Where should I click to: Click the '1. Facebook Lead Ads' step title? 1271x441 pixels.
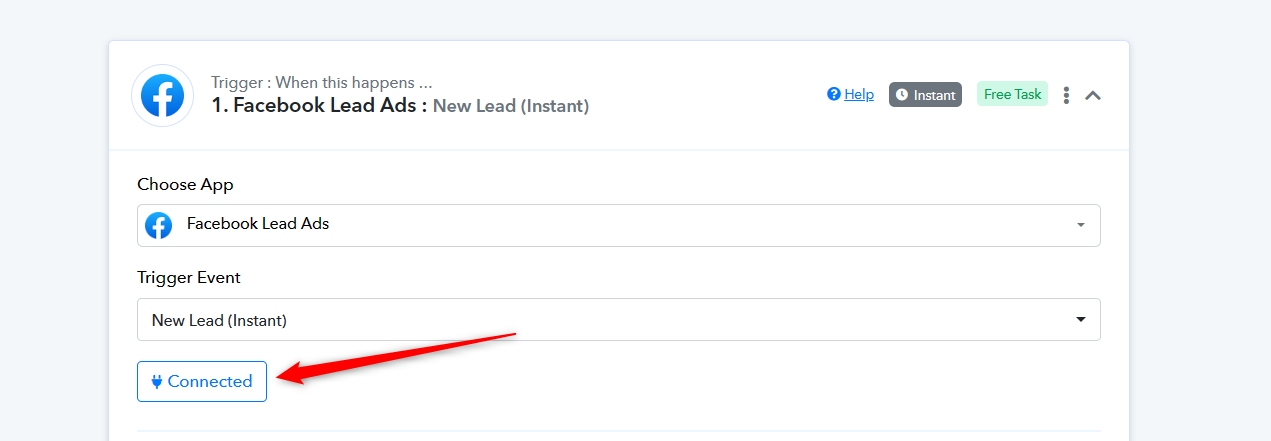click(320, 105)
